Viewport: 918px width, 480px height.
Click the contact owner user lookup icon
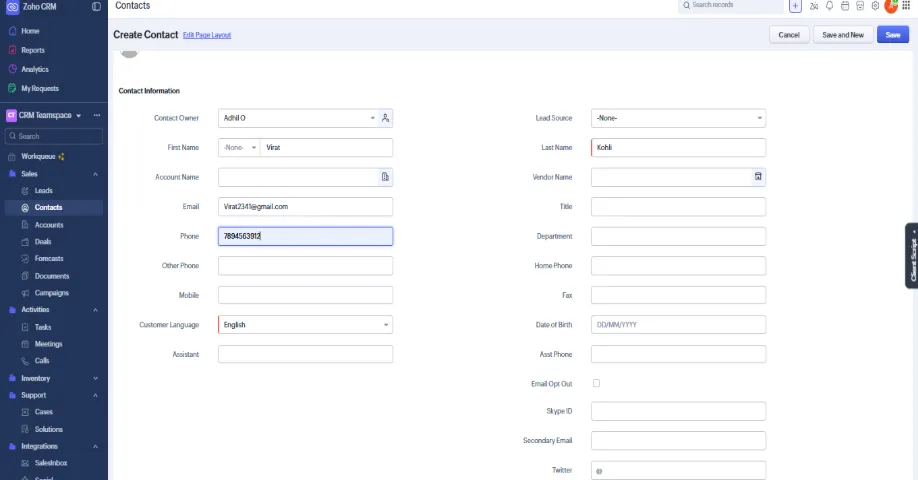[x=385, y=118]
